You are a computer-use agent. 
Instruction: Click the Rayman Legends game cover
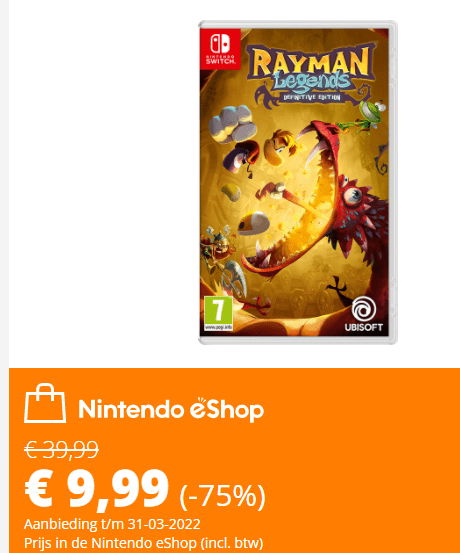298,182
